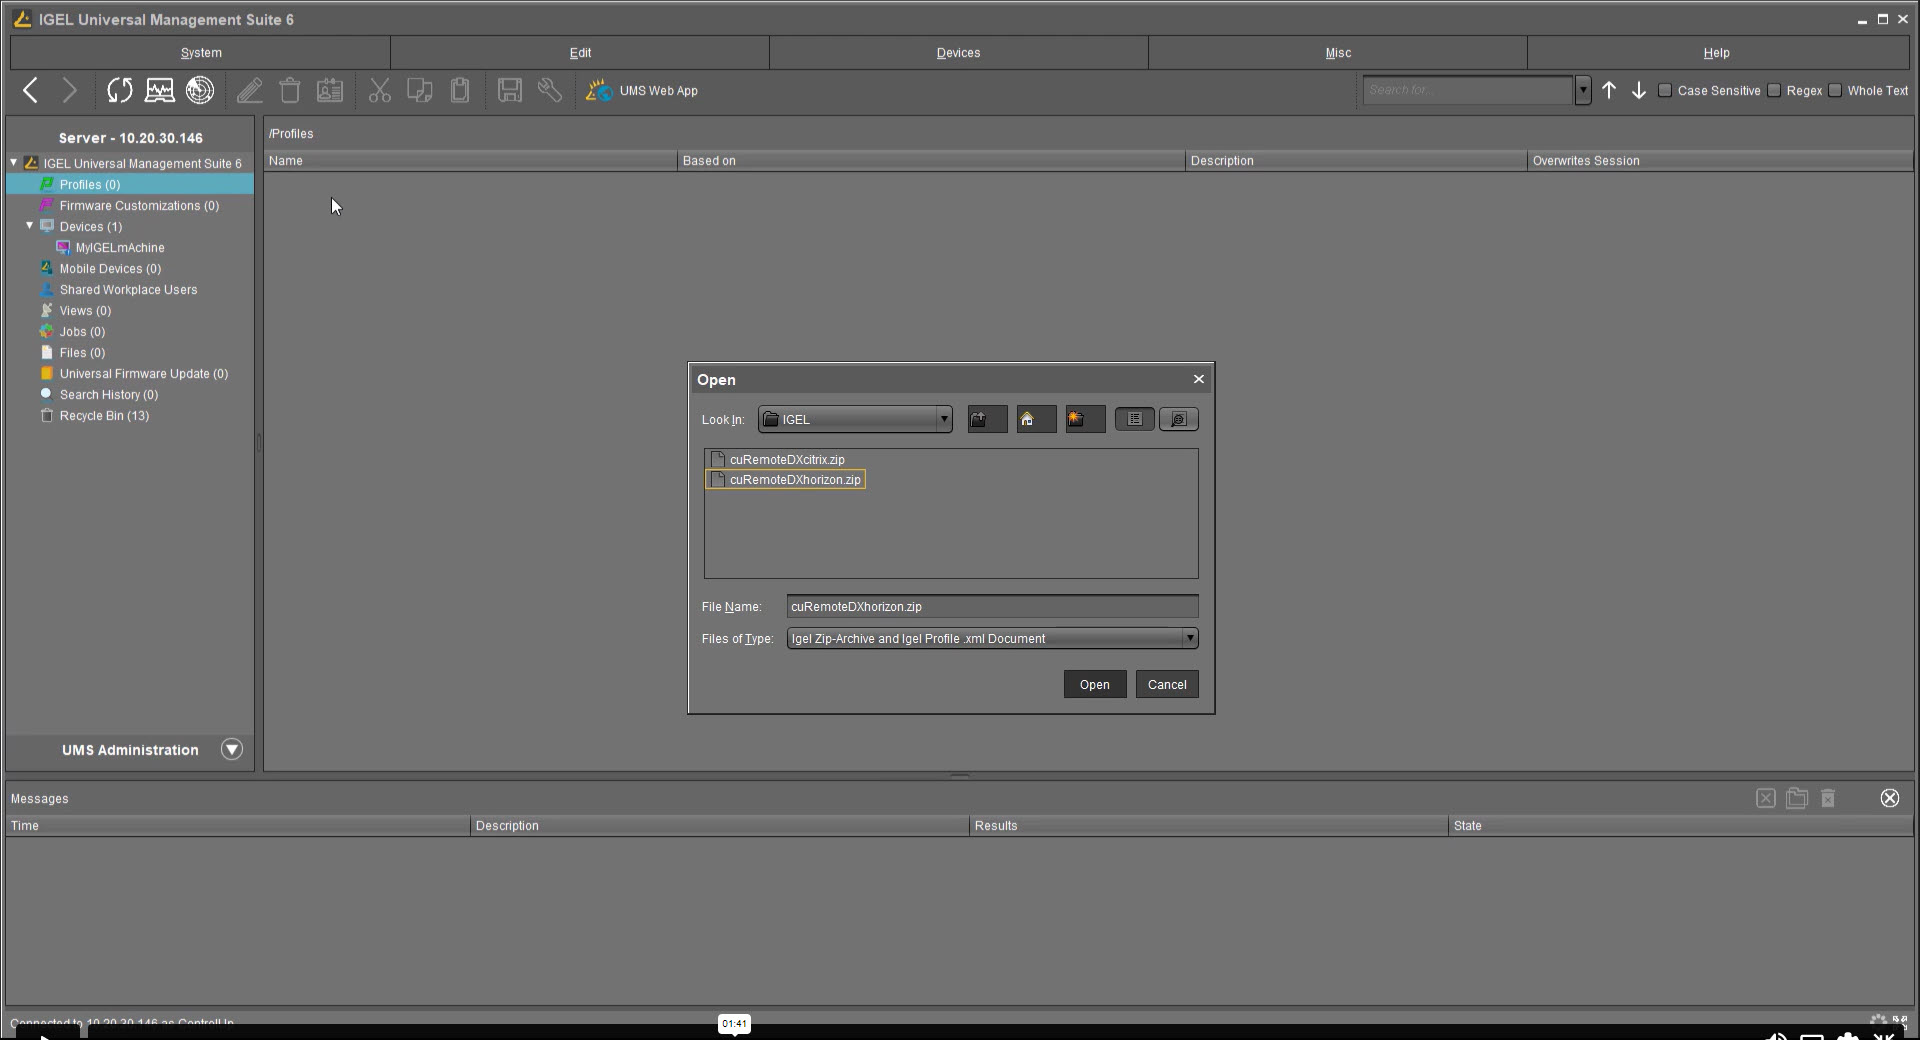Click the File Name input field

pyautogui.click(x=992, y=607)
